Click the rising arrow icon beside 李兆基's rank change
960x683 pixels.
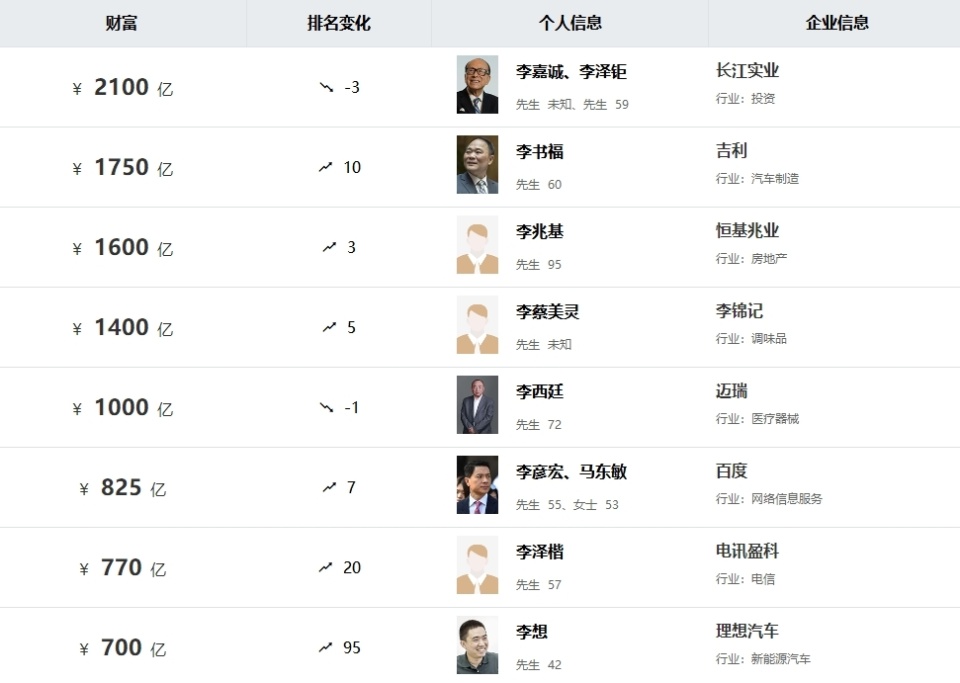point(327,247)
